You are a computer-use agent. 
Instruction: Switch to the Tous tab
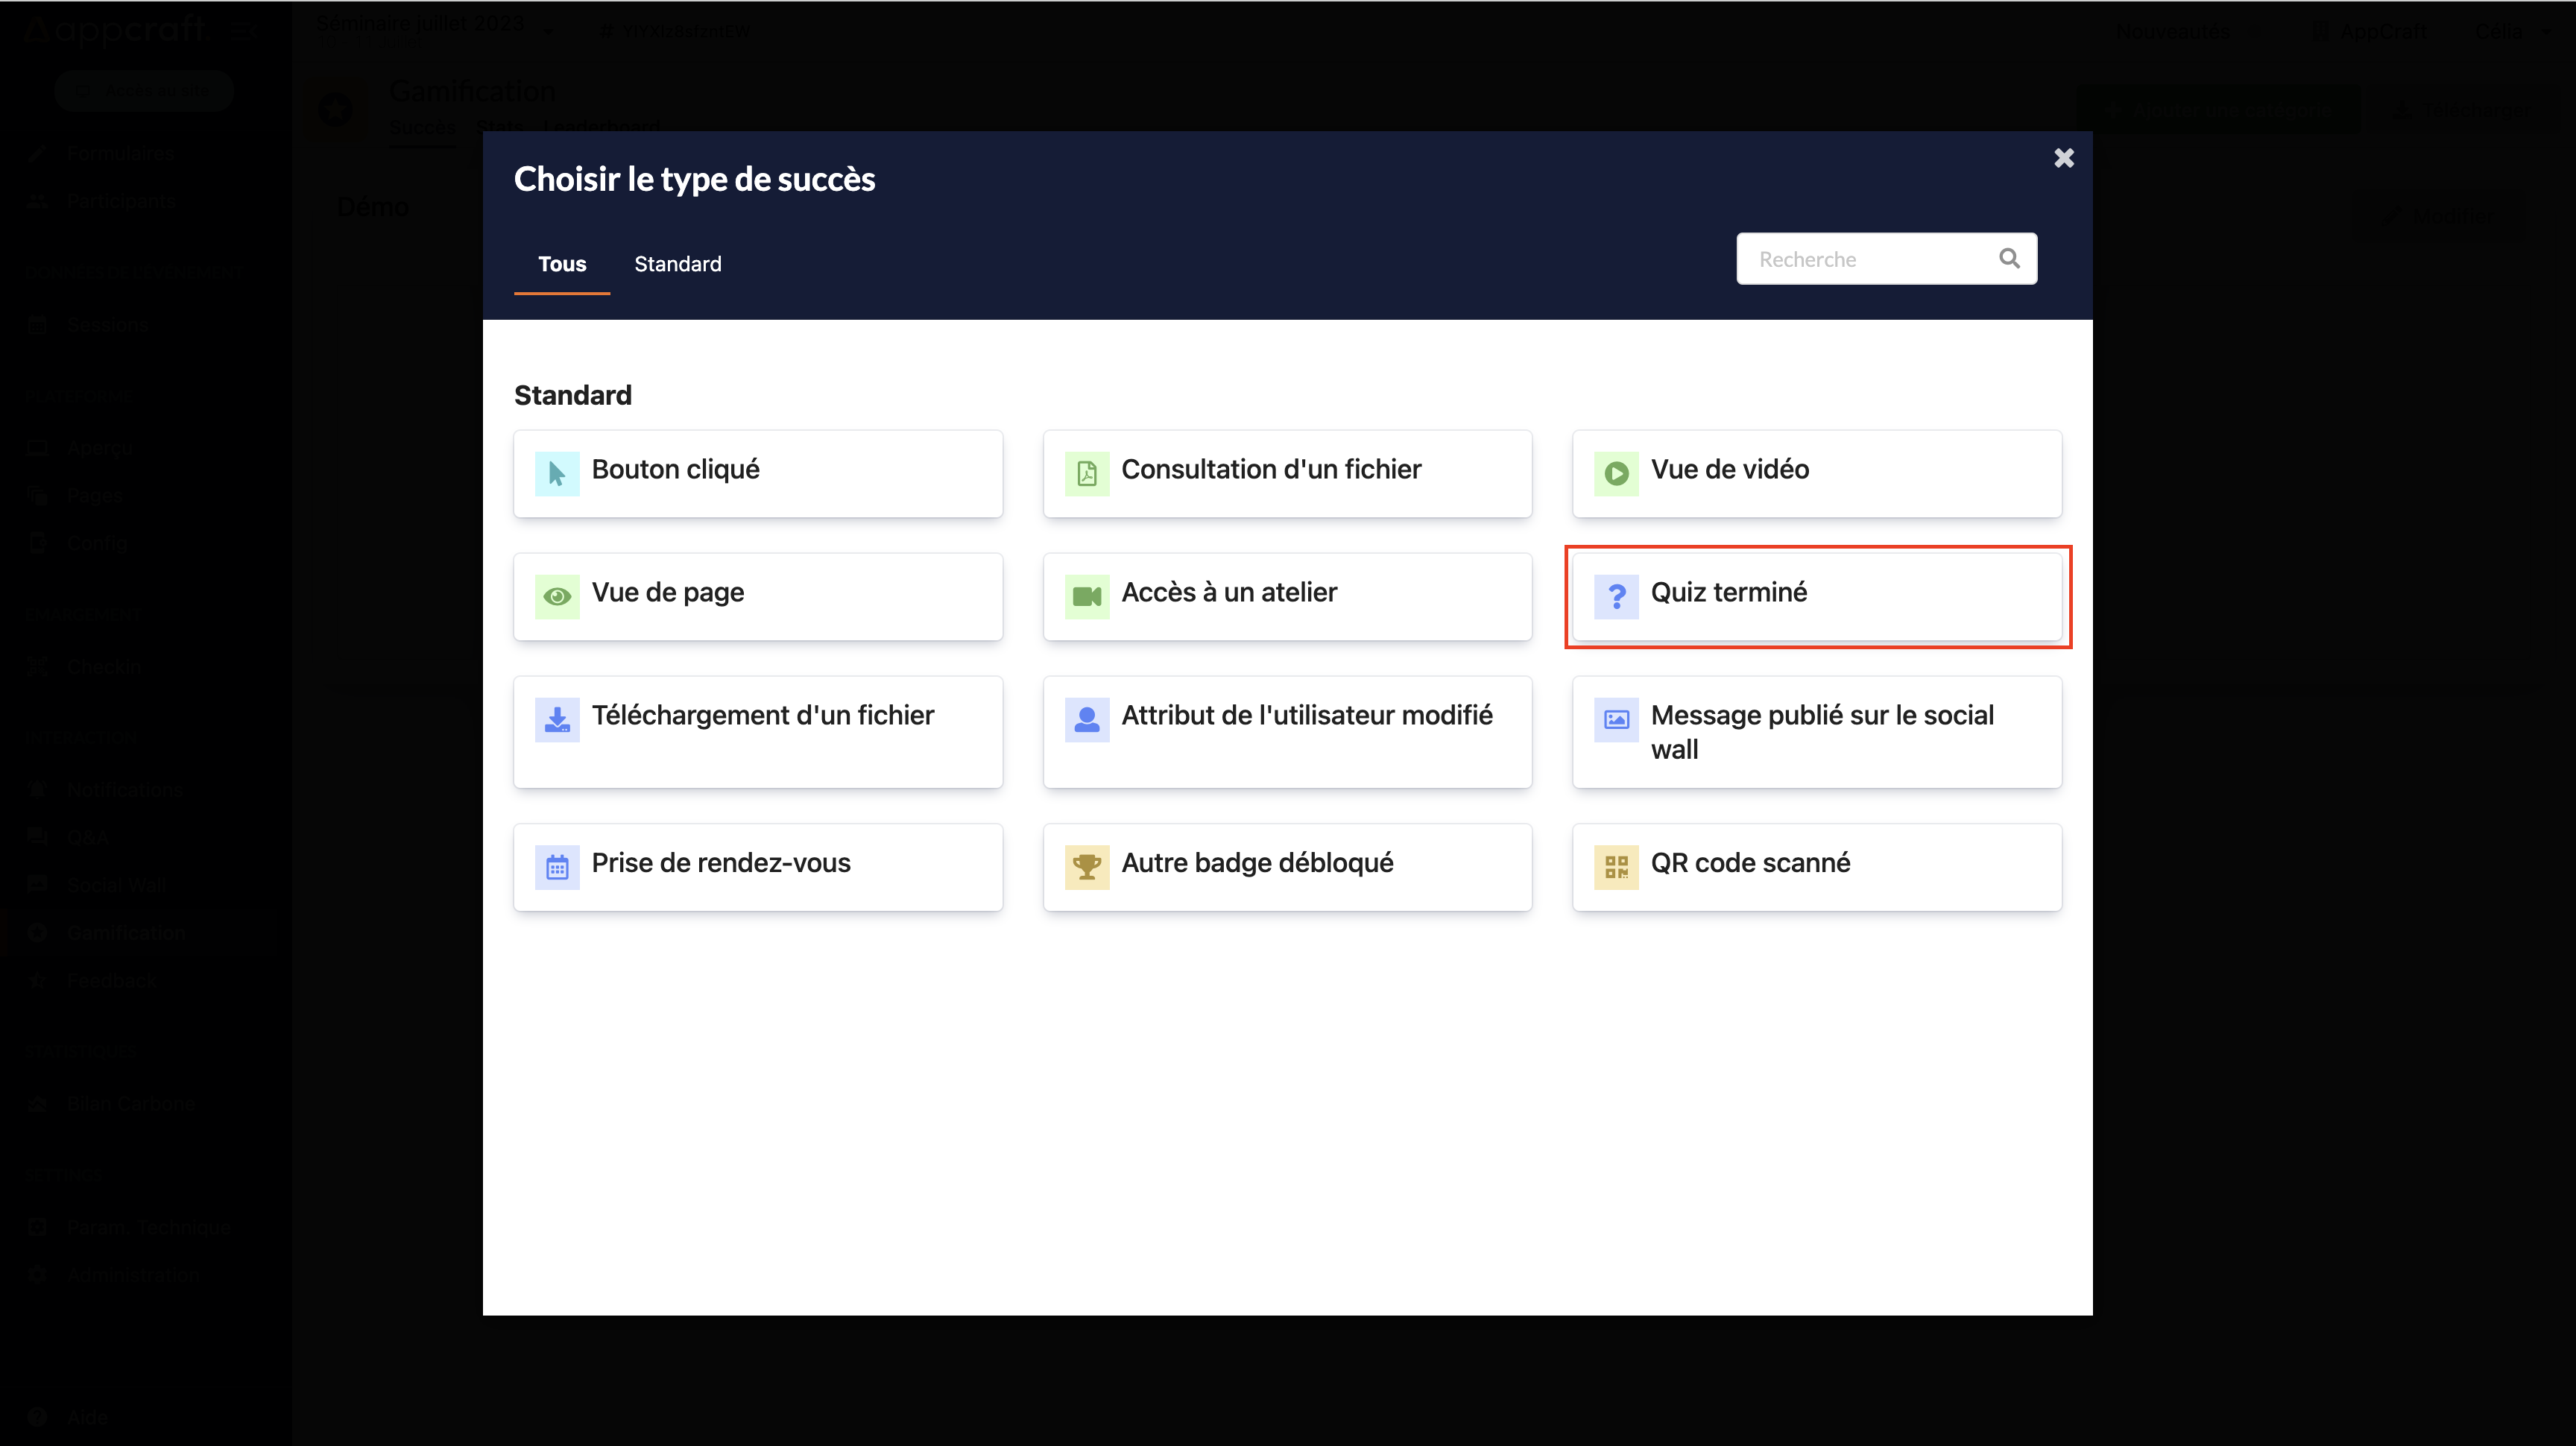tap(562, 264)
